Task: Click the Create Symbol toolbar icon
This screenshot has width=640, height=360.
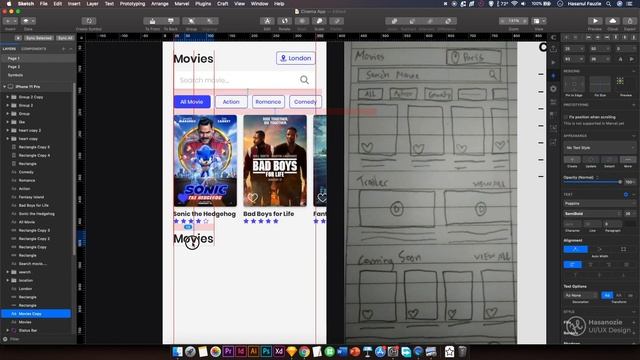Action: coord(89,21)
